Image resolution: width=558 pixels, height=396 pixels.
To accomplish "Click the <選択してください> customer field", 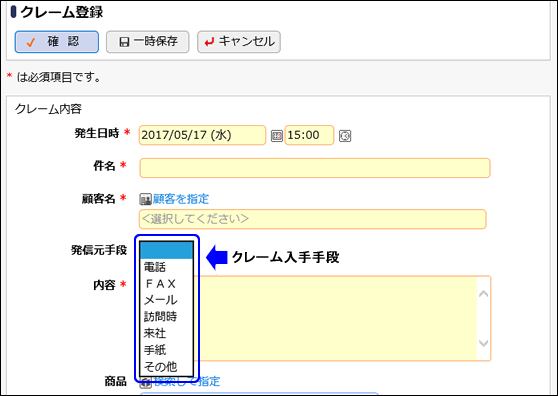I will coord(313,219).
